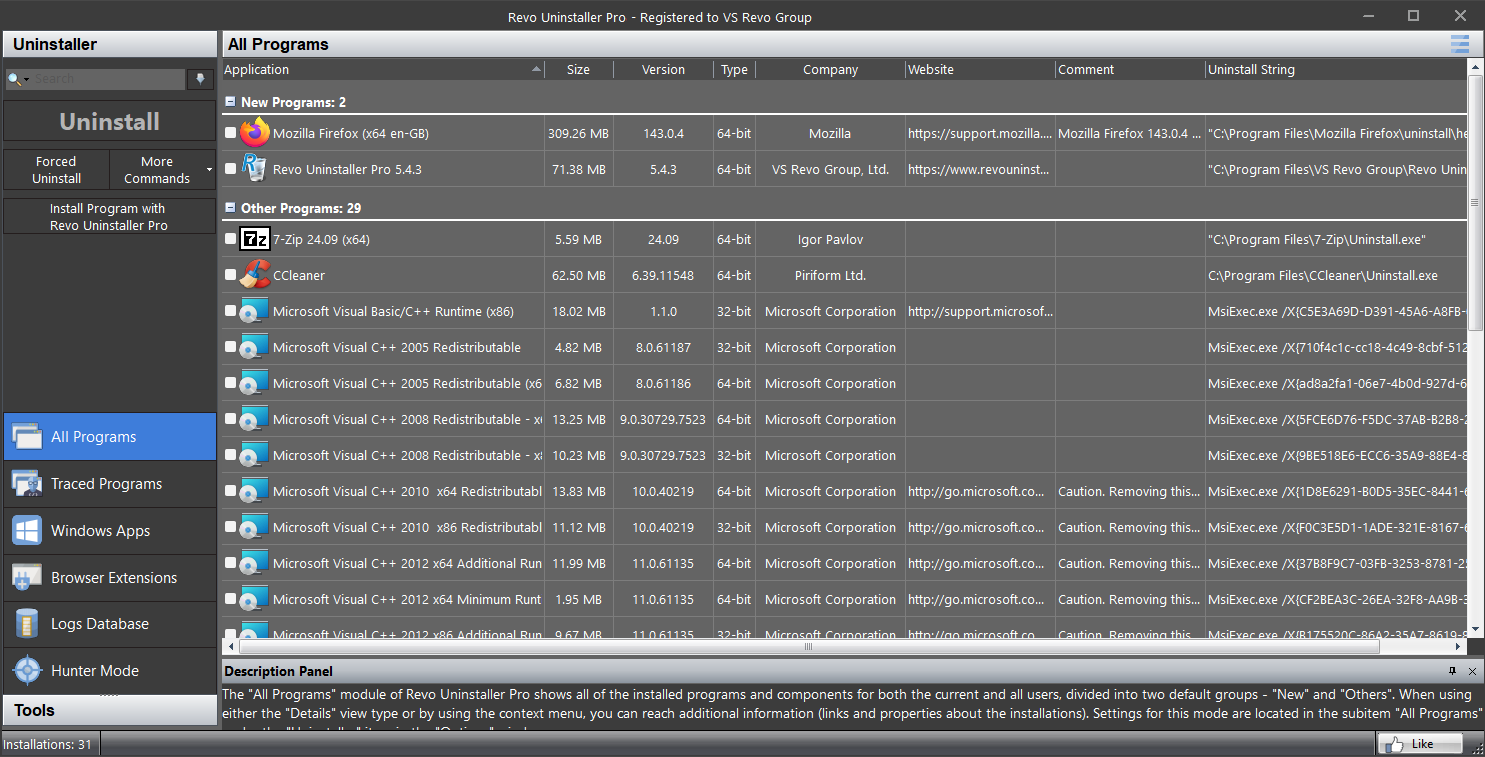The image size is (1485, 757).
Task: Click the Visual C++ 2010 x64 Redistributable icon
Action: click(255, 491)
